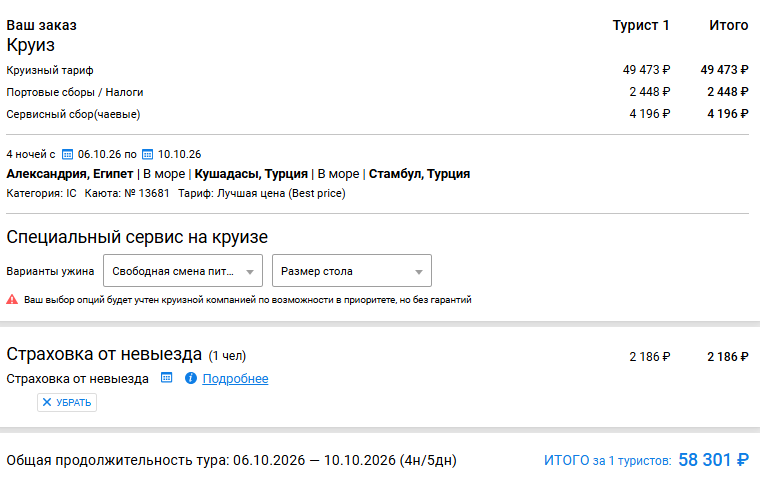Click Турист 1 price 49 473 ₽
The width and height of the screenshot is (760, 477).
pos(647,70)
